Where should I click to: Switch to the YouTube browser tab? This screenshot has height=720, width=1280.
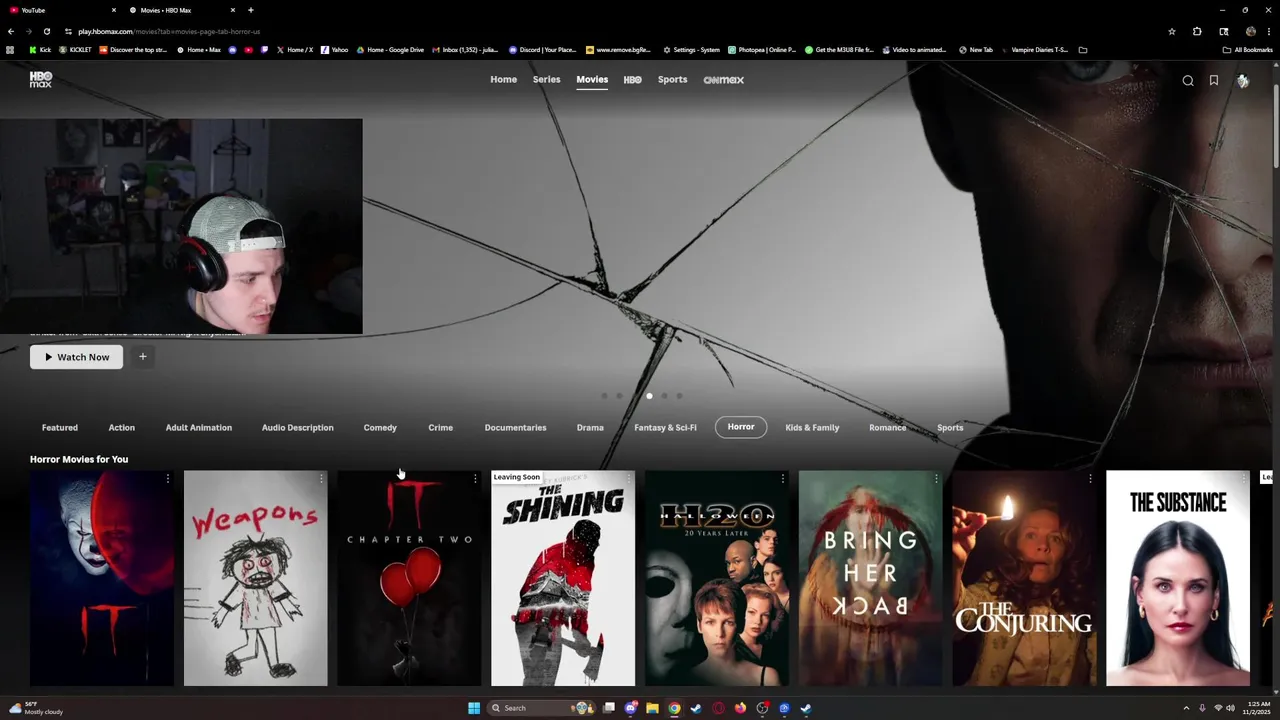60,10
